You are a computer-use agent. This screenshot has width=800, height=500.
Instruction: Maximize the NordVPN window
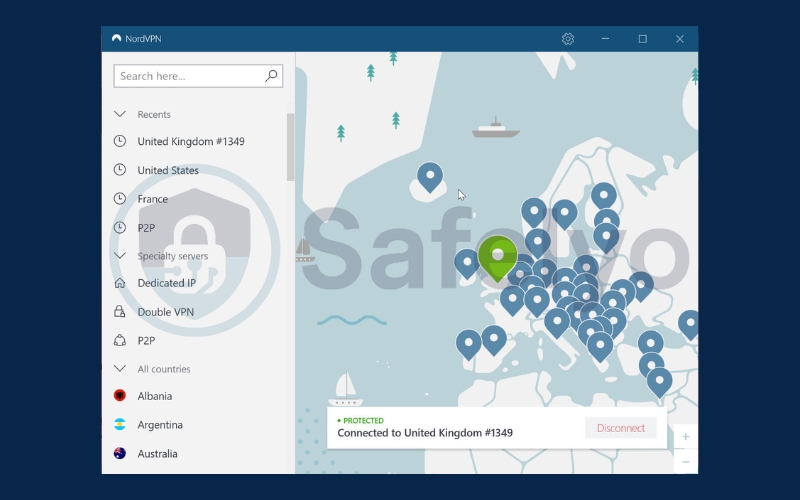click(642, 39)
